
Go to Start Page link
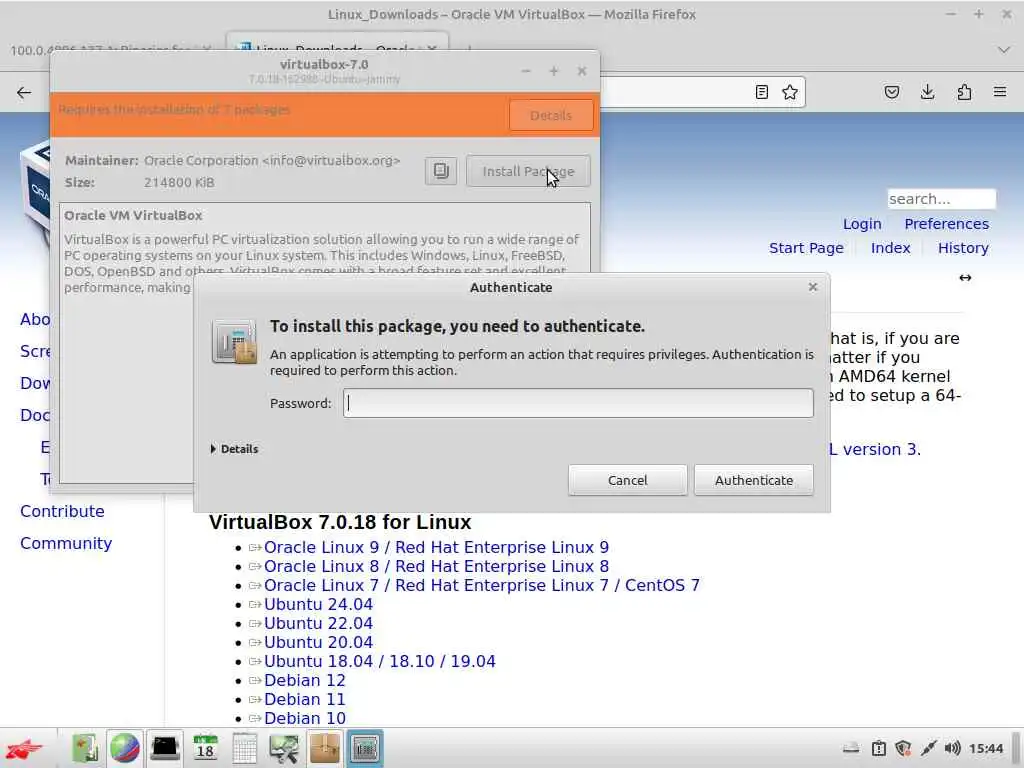806,248
